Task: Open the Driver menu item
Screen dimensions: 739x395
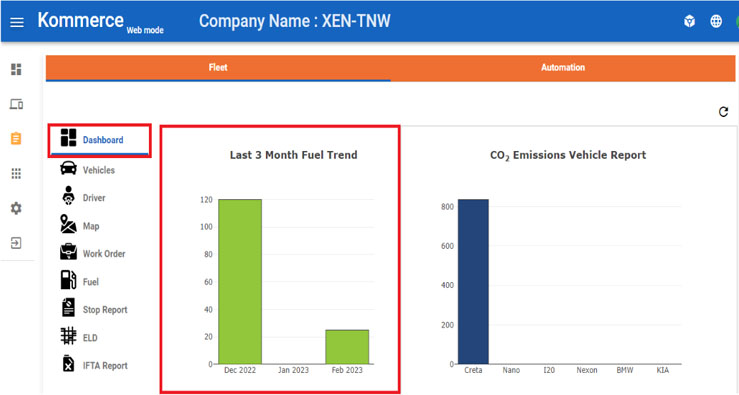Action: (94, 198)
